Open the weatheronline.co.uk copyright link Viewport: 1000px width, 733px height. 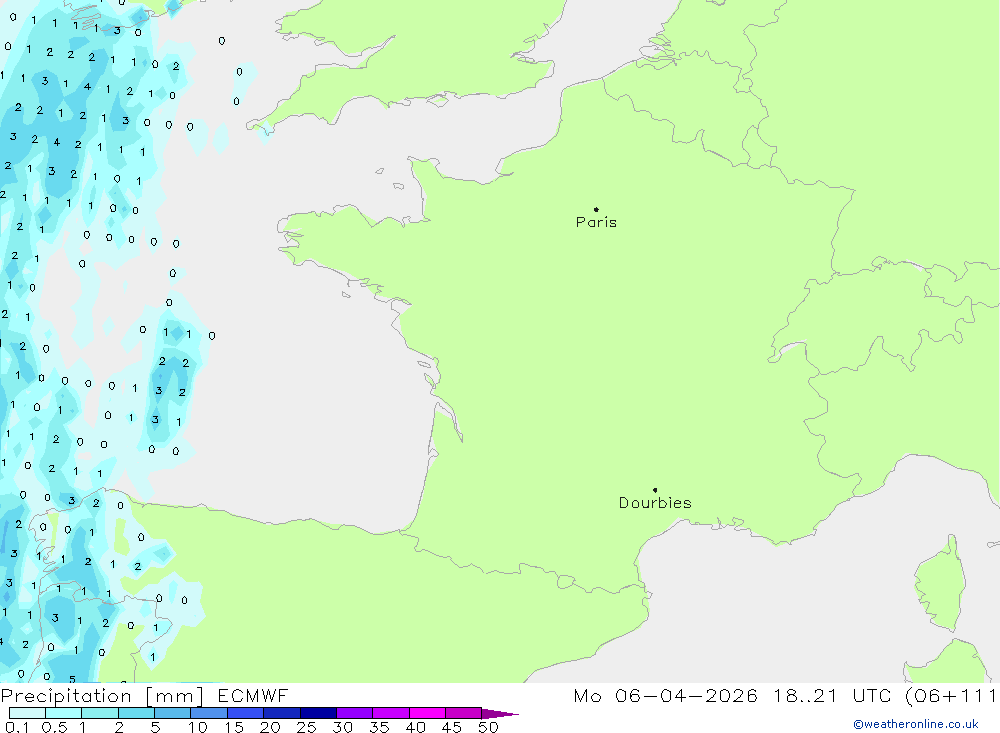point(916,724)
